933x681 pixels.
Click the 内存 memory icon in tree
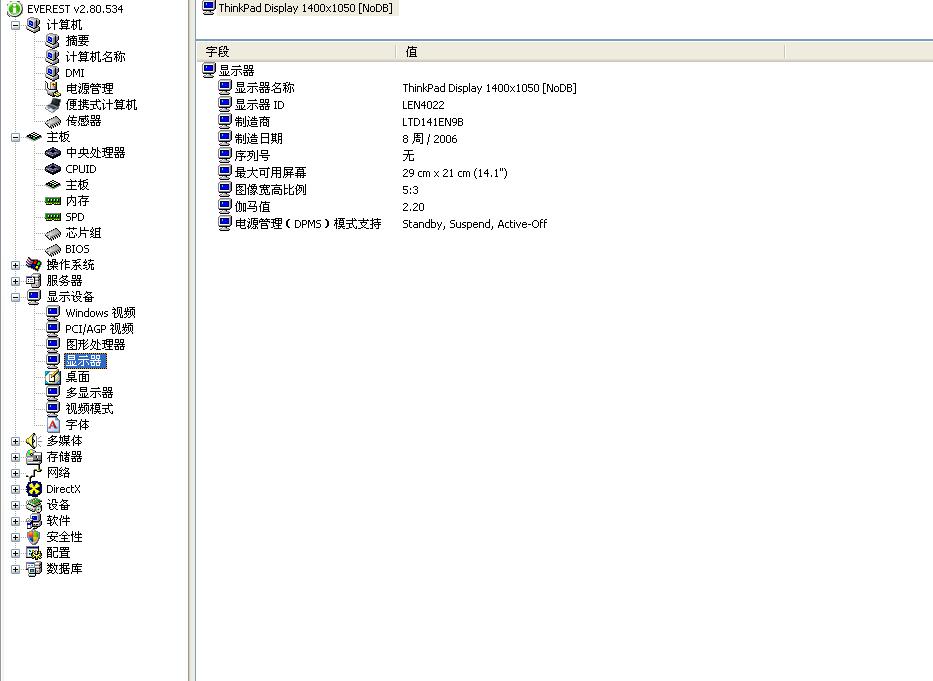[x=53, y=201]
